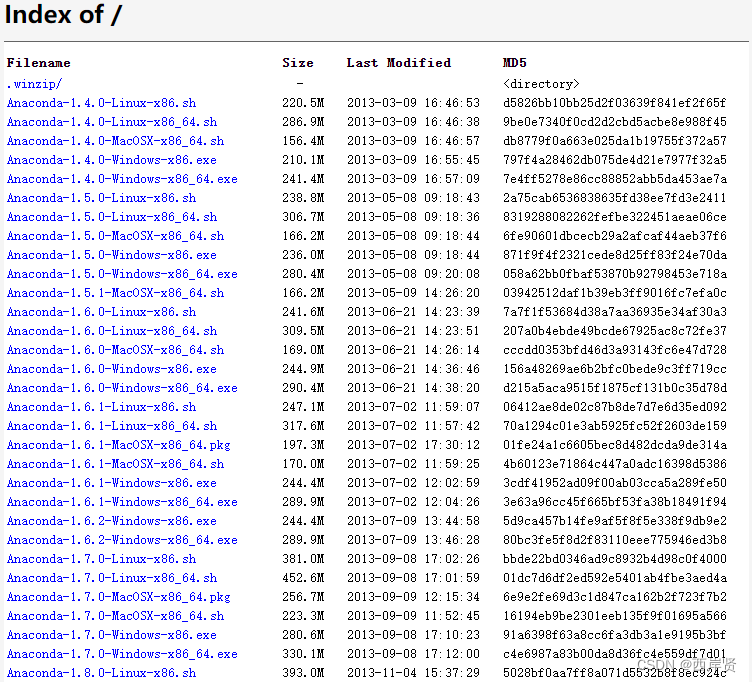
Task: Click date 2013-06-21 14:38:20
Action: click(413, 388)
